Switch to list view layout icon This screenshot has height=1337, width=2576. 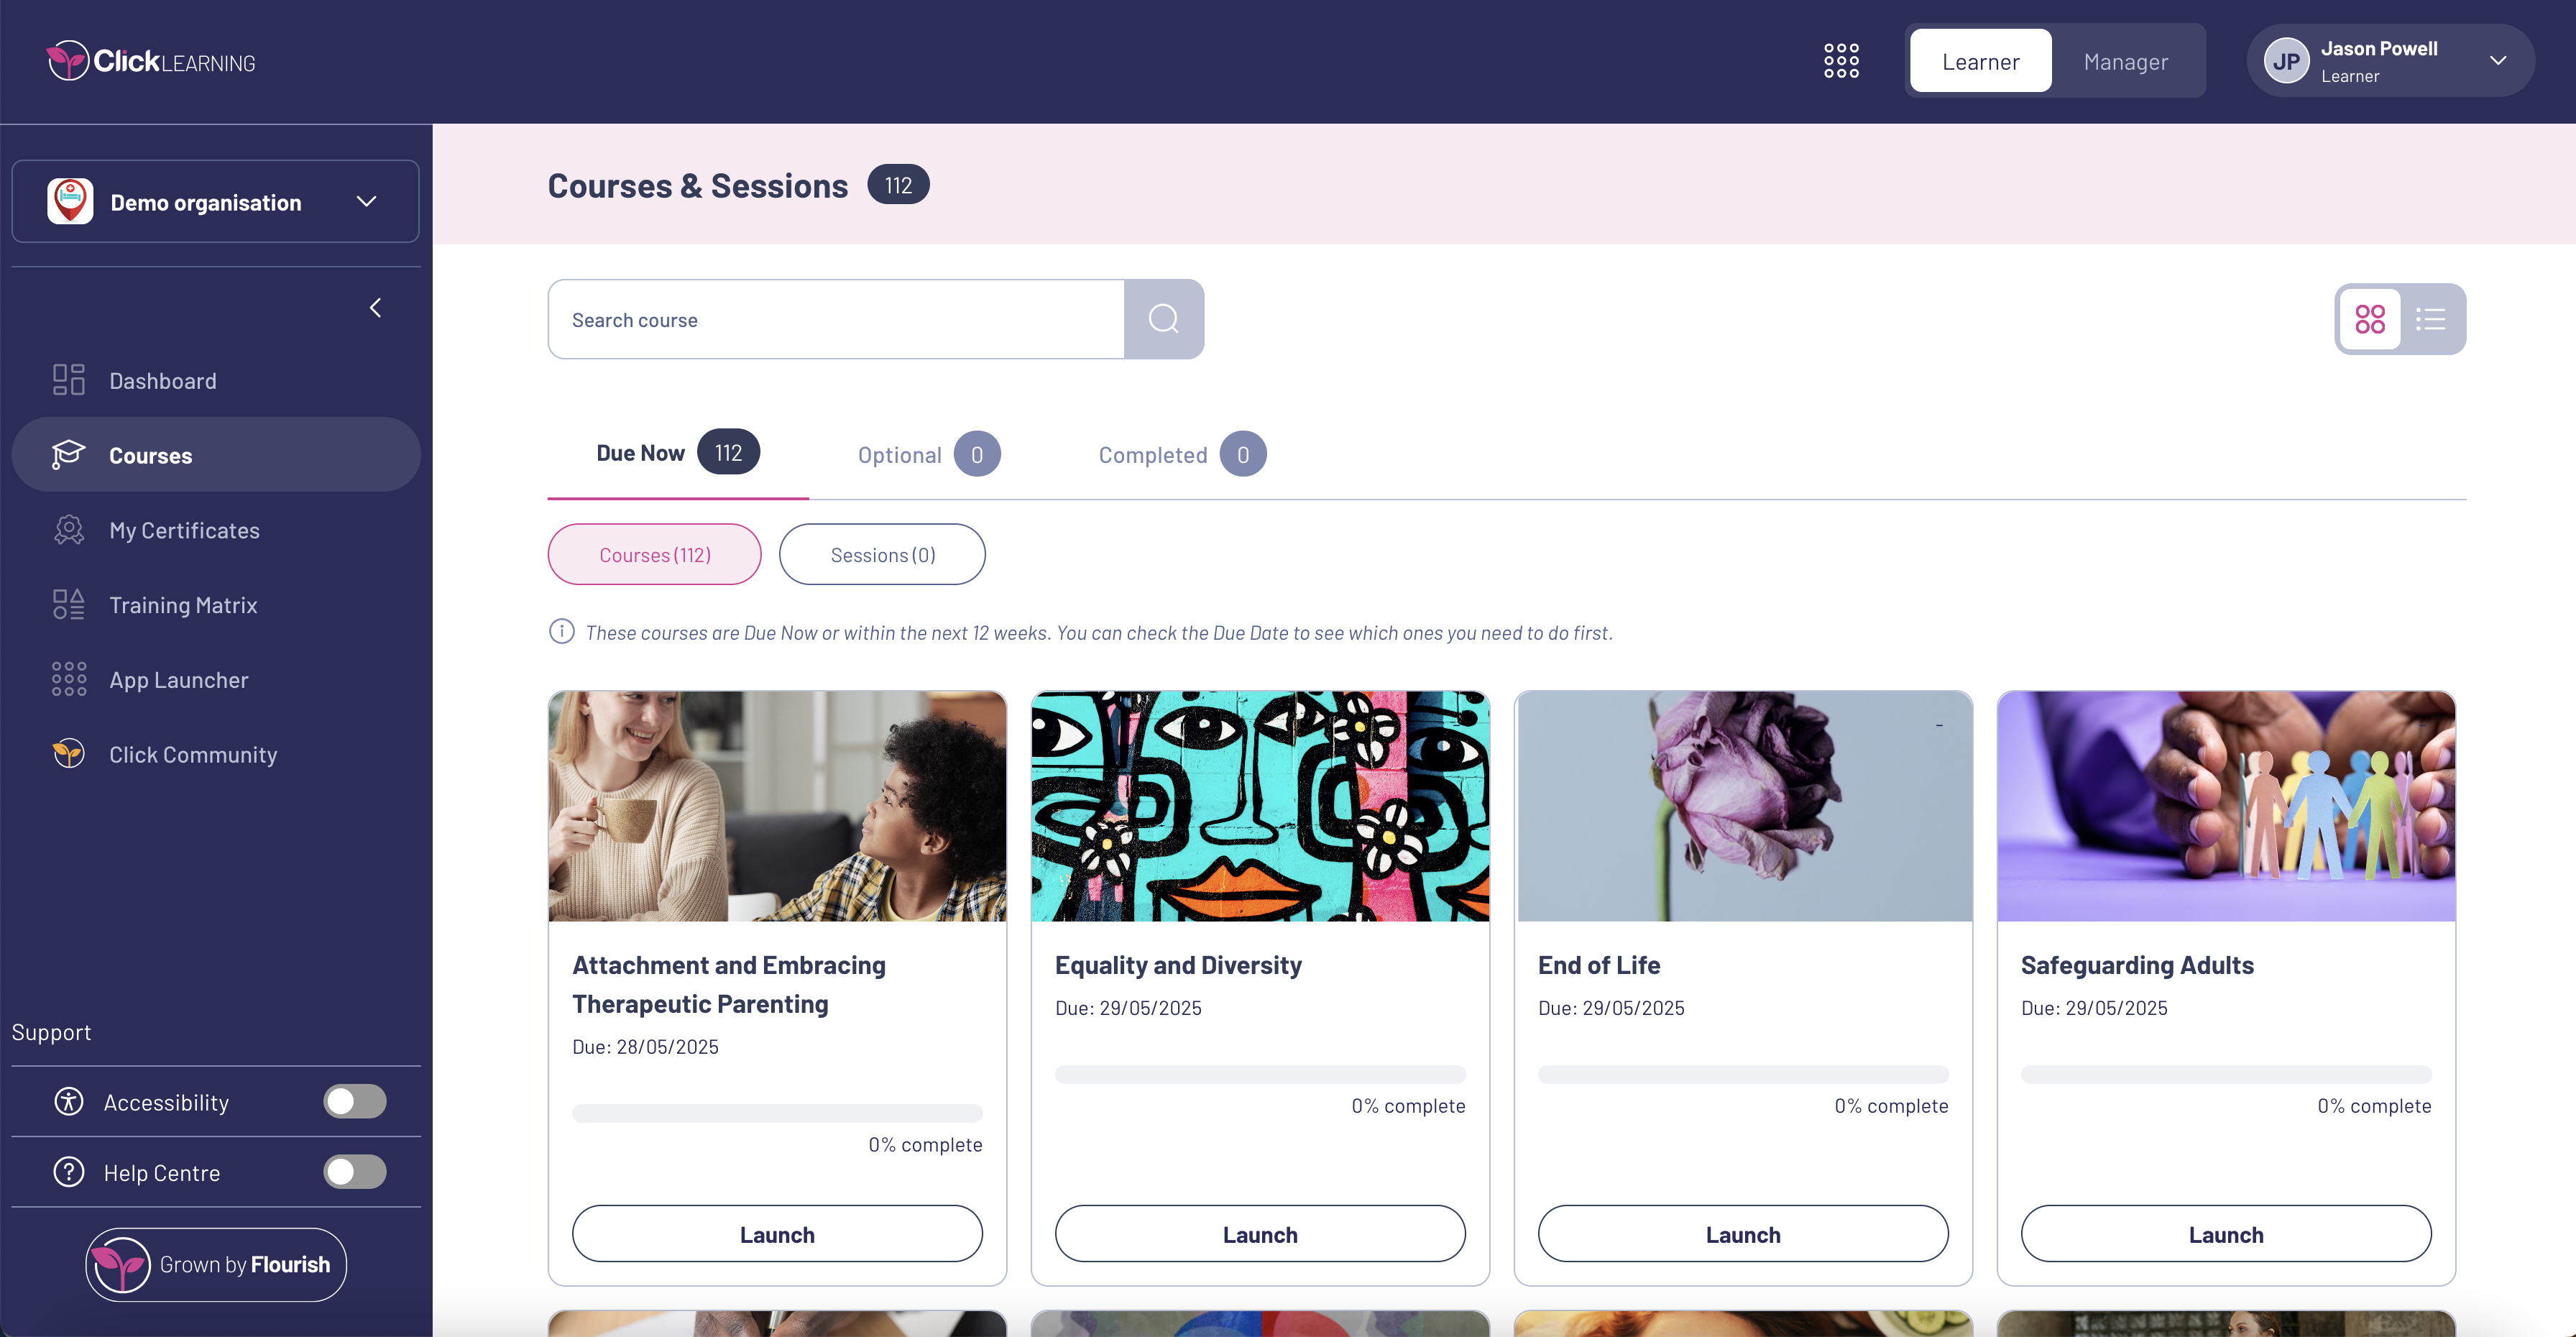(2430, 319)
